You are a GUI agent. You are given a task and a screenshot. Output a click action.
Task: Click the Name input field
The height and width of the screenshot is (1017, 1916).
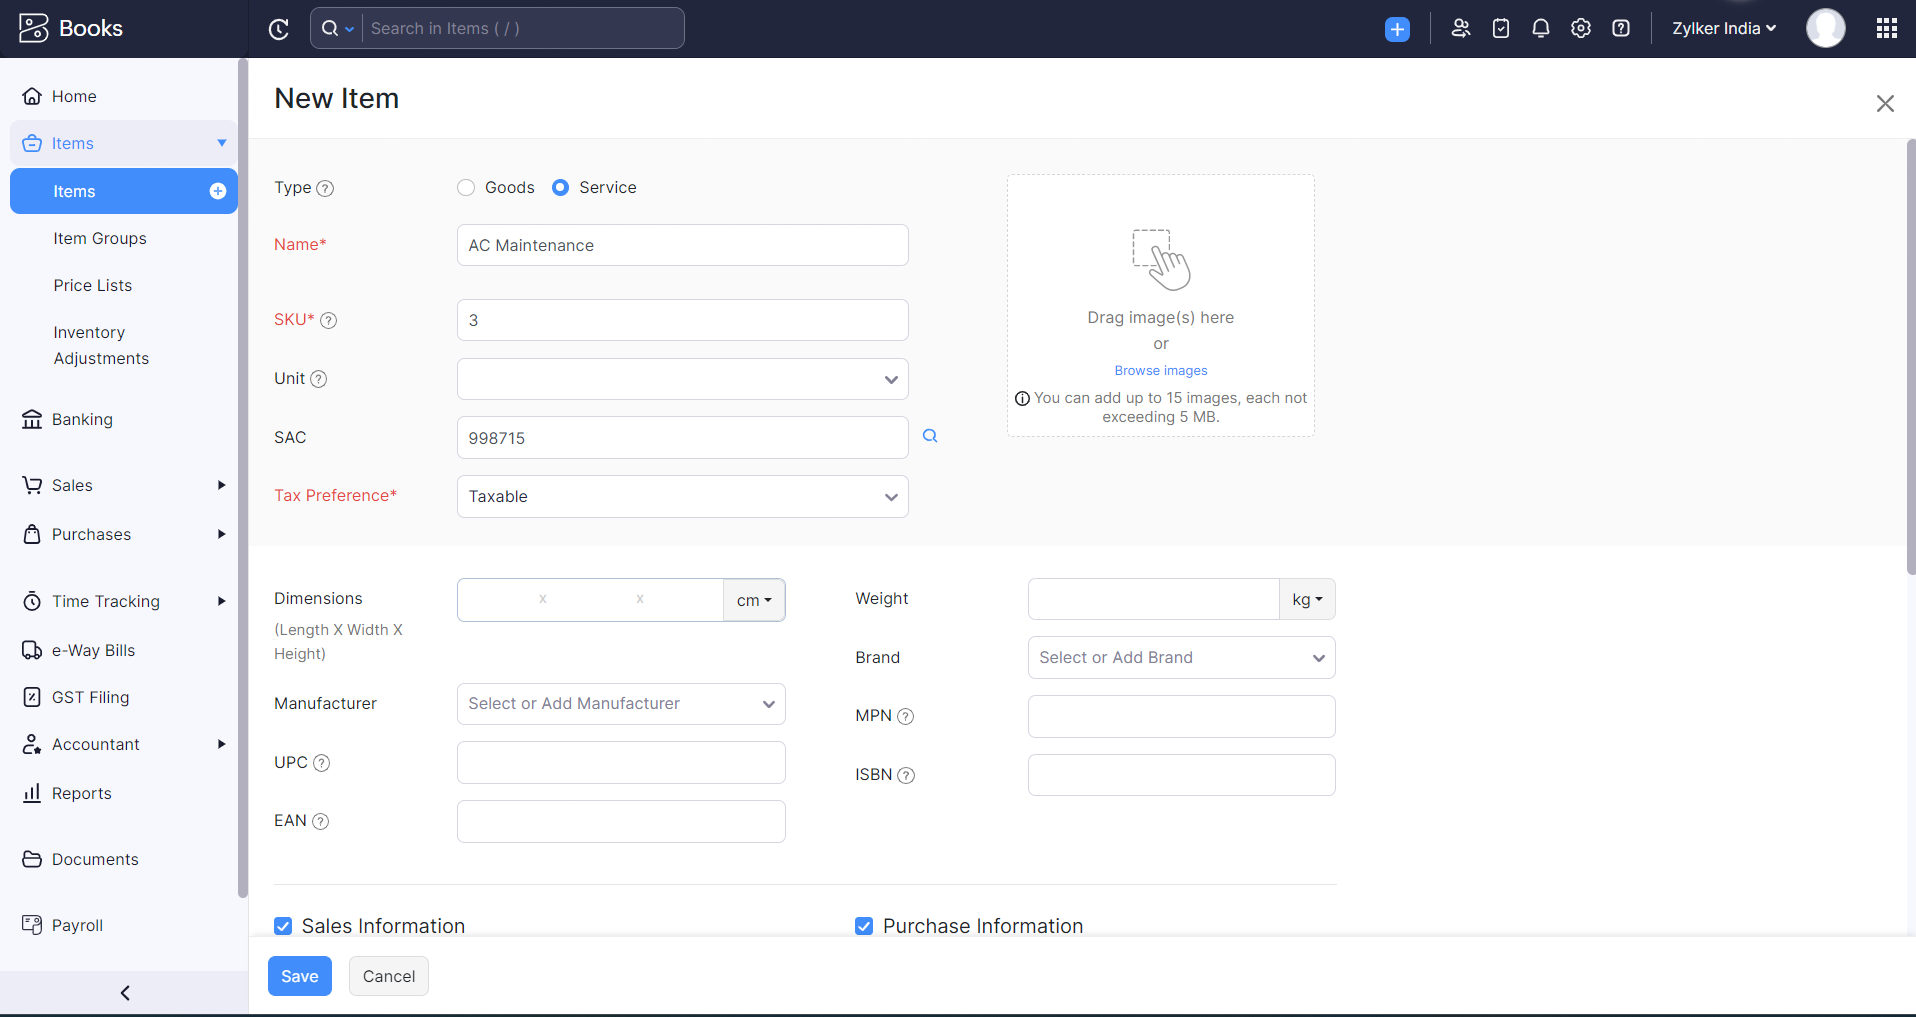(x=682, y=245)
